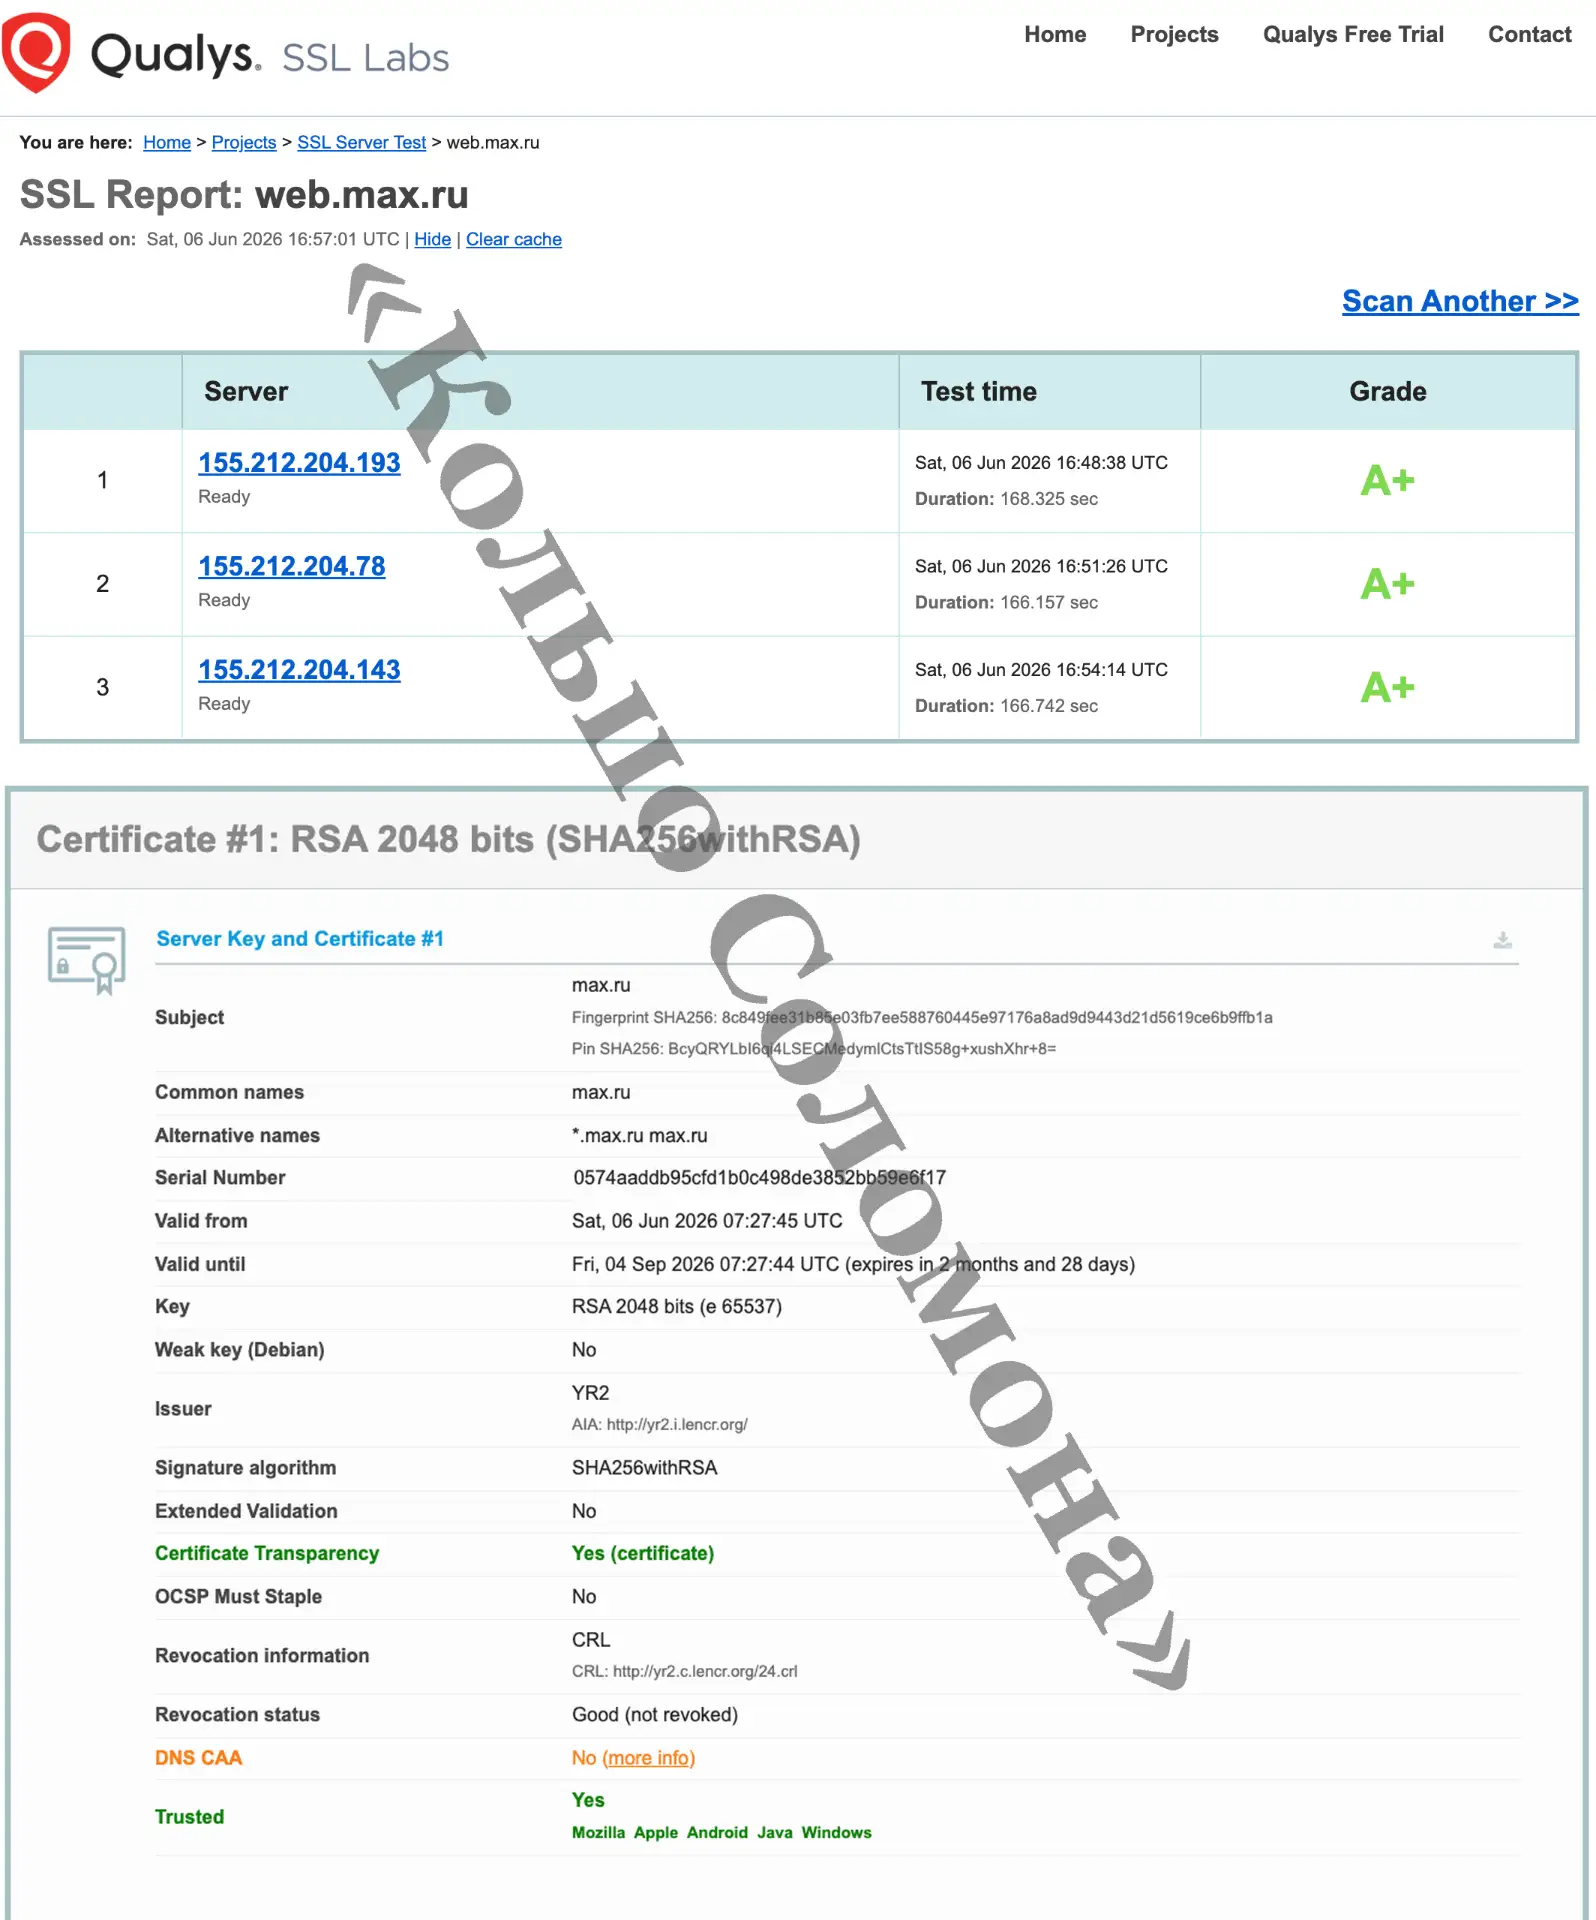Select the A+ grade for 155.212.204.193
Screen dimensions: 1596x1920
click(1387, 481)
